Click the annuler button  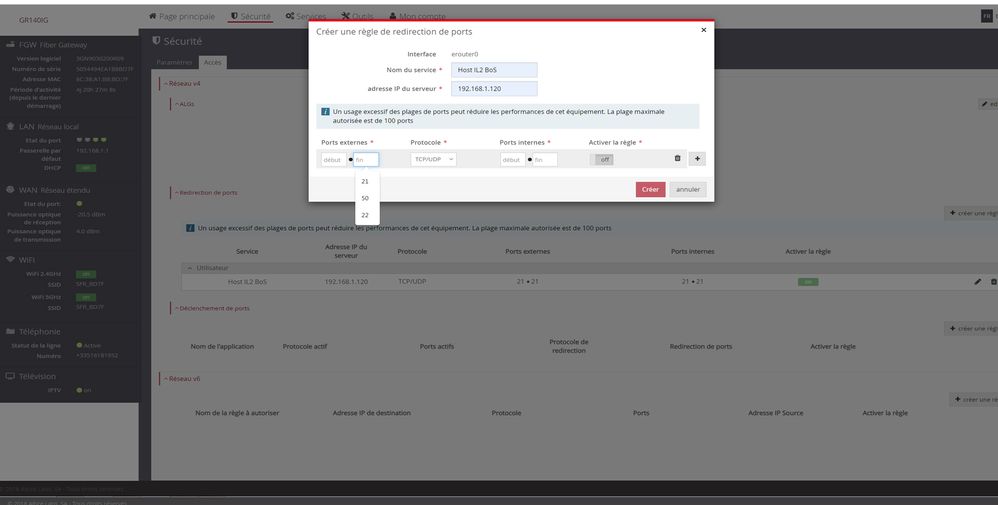click(688, 189)
